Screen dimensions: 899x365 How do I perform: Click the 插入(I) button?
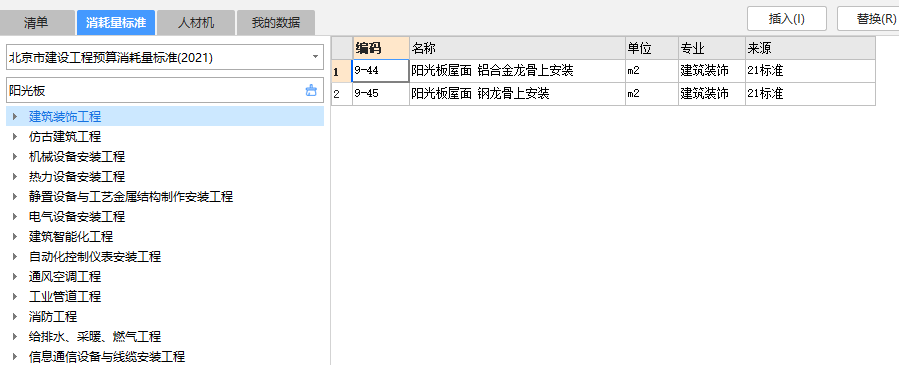click(x=787, y=18)
